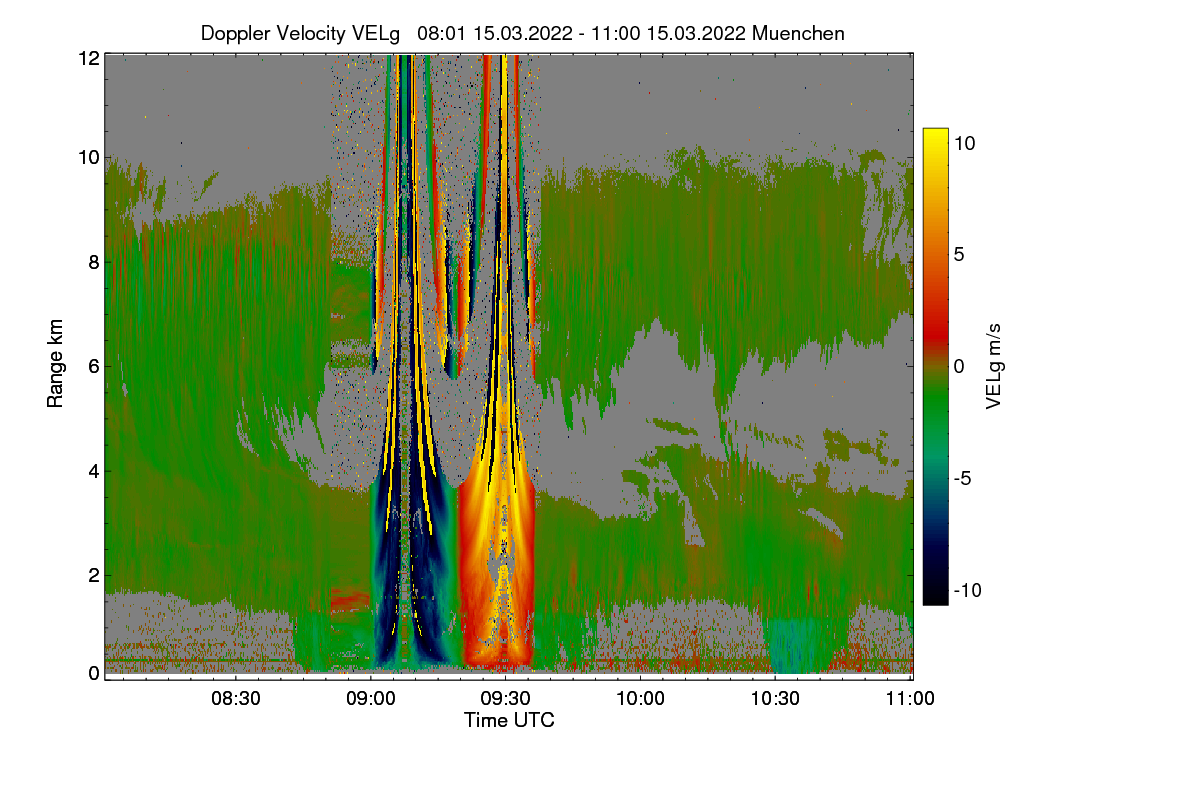Click the 11:00 time tick label
Image resolution: width=1200 pixels, height=800 pixels.
[x=911, y=699]
